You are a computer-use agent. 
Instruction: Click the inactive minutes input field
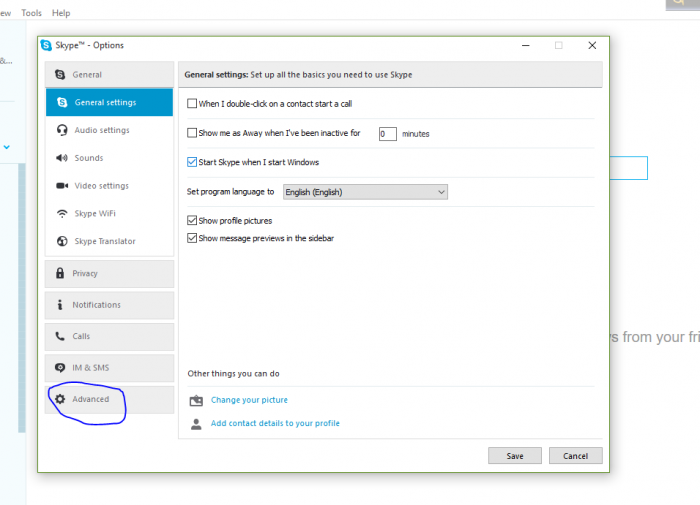(x=388, y=134)
